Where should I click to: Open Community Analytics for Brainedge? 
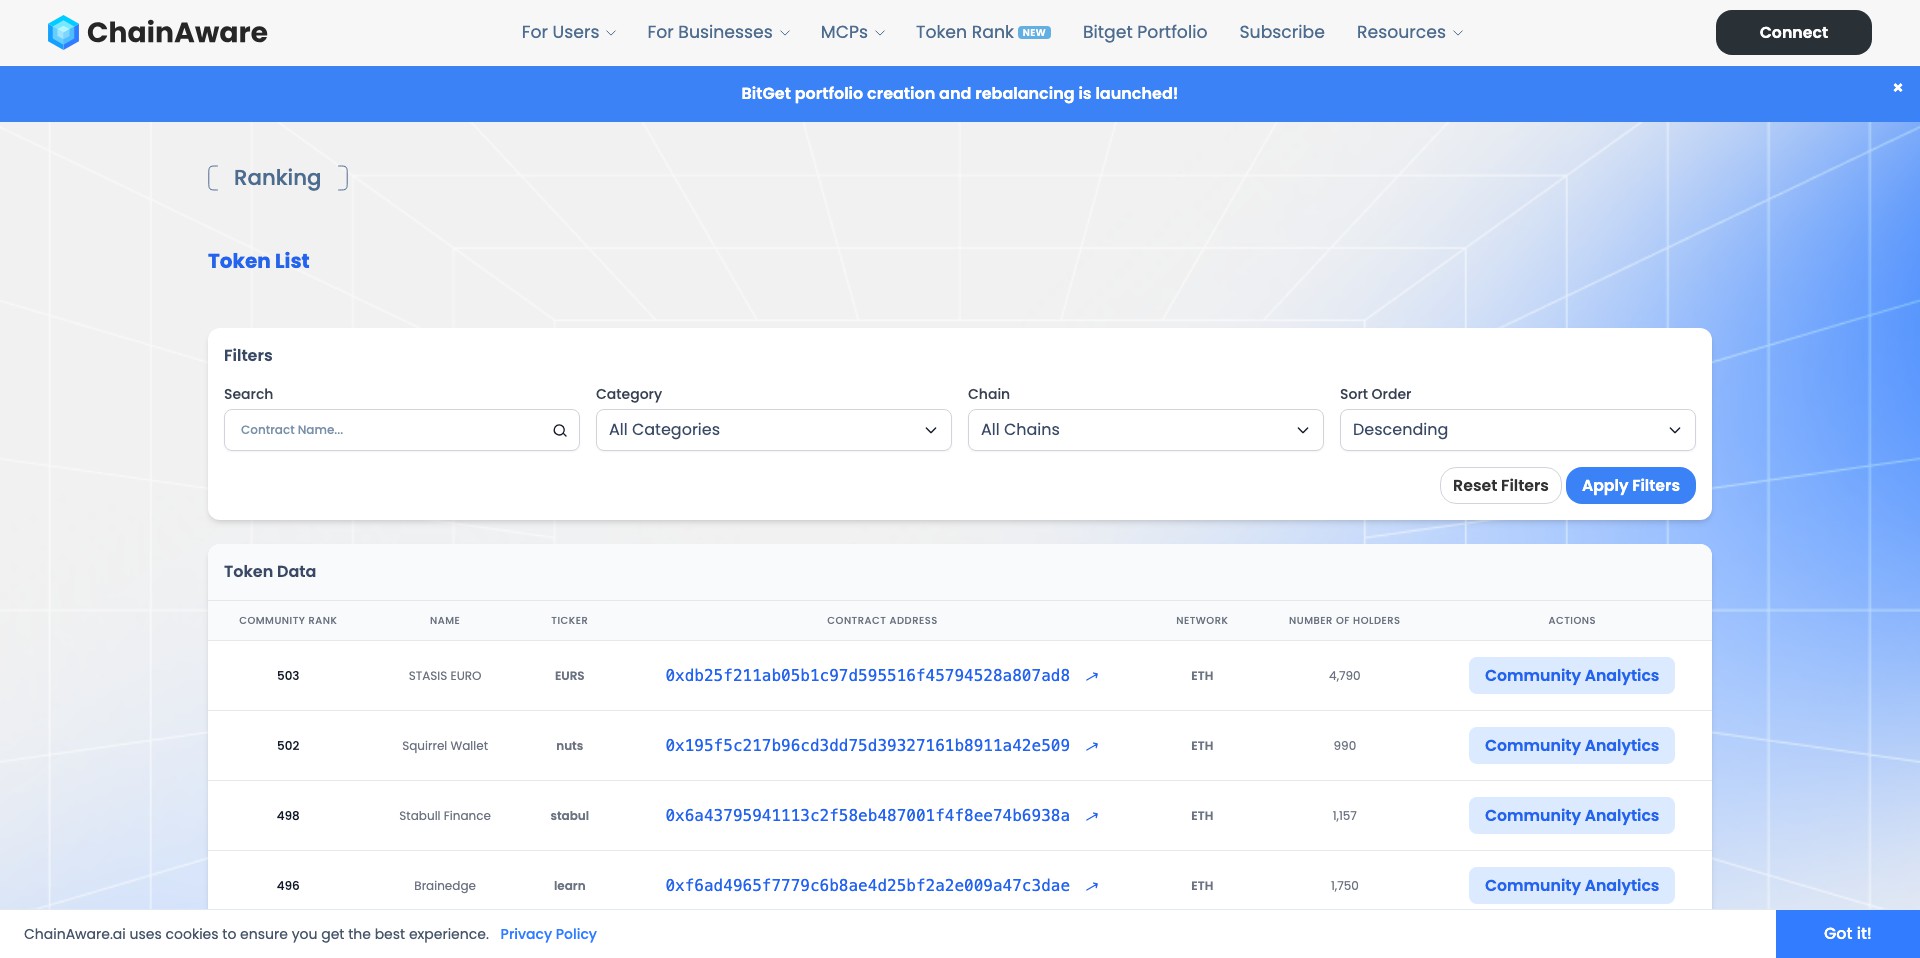click(x=1572, y=886)
